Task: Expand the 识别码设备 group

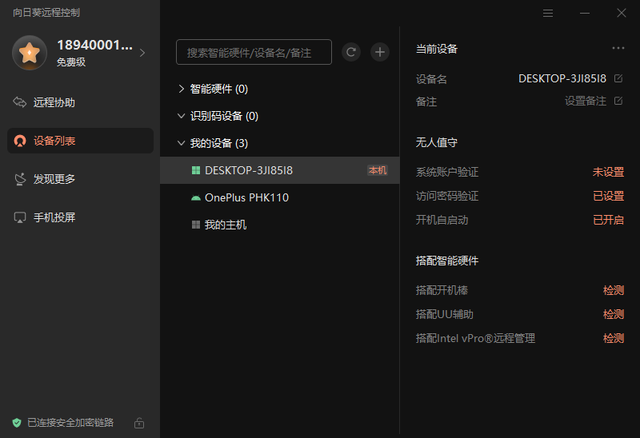Action: click(x=181, y=116)
